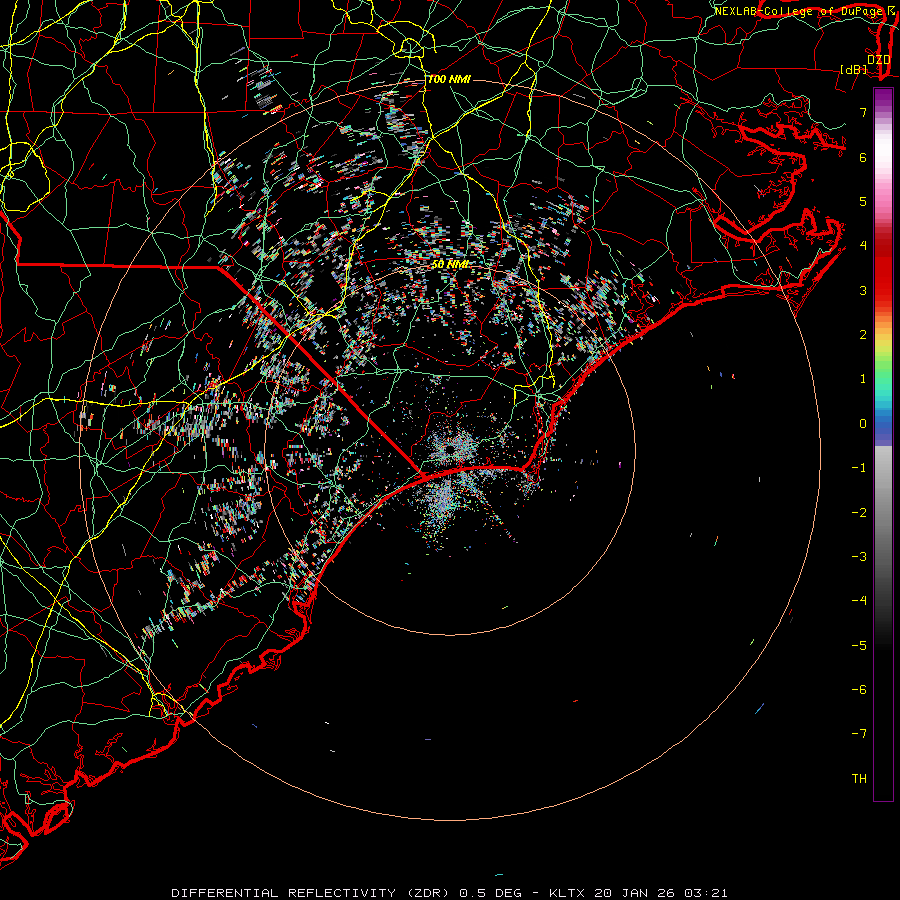This screenshot has height=900, width=900.
Task: Click the ZDR color scale bar
Action: pyautogui.click(x=883, y=444)
